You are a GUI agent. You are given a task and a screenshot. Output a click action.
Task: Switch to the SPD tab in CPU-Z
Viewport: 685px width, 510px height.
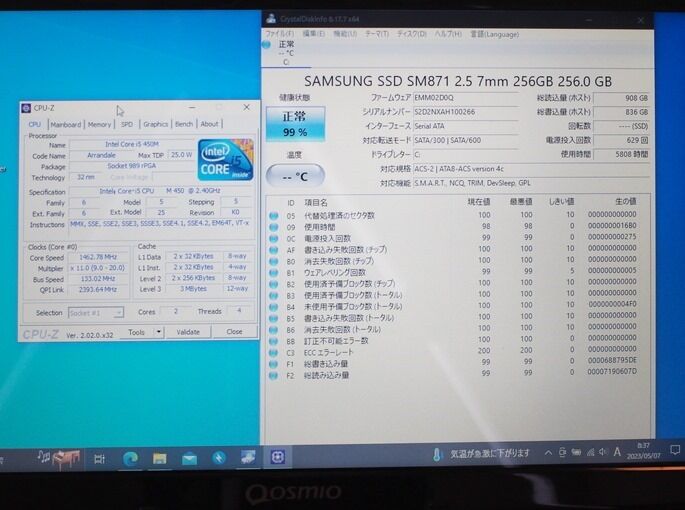pyautogui.click(x=127, y=124)
